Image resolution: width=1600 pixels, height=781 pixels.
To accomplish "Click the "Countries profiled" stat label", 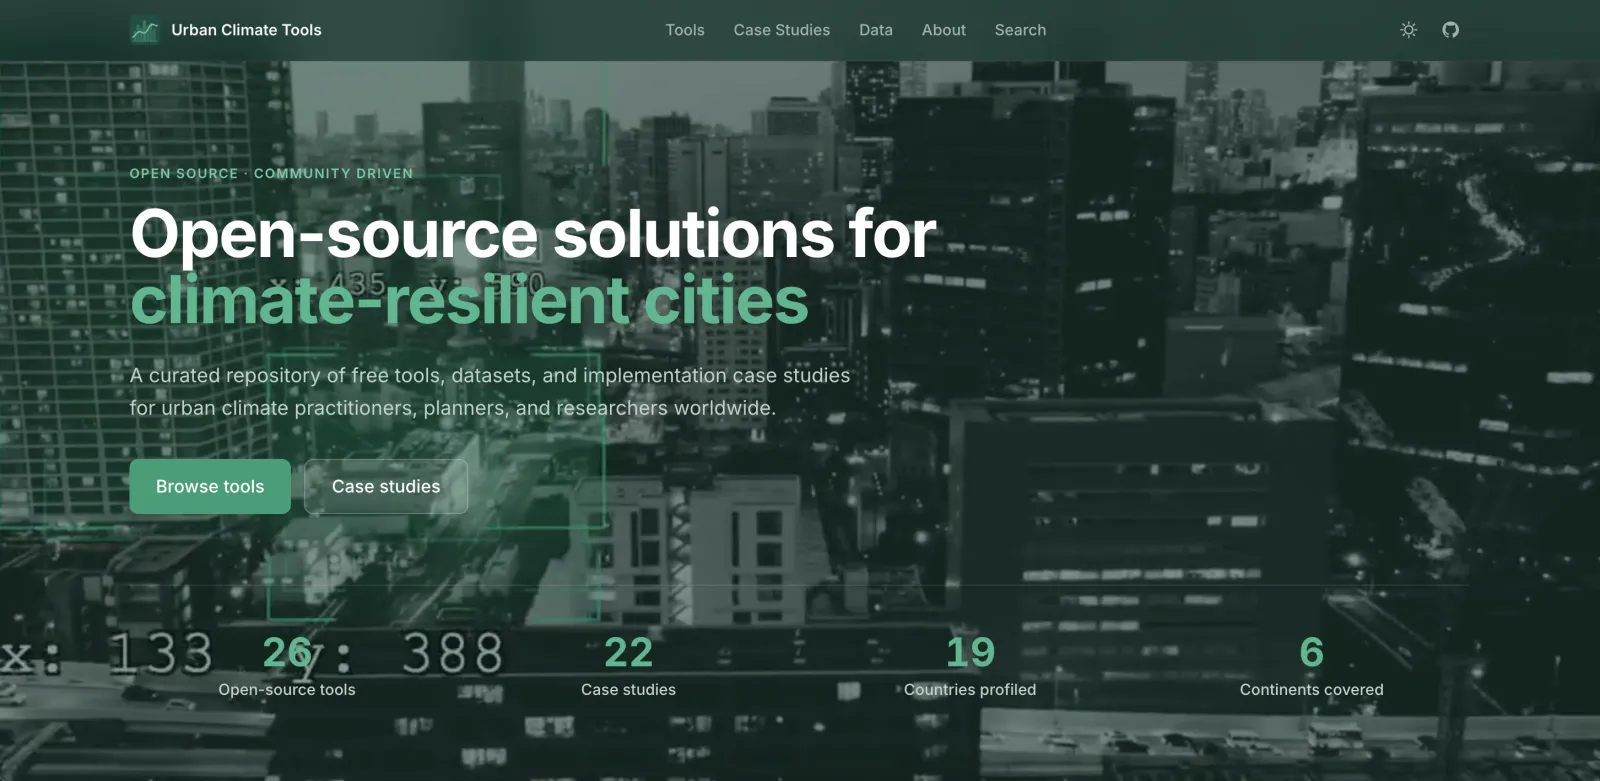I will tap(970, 690).
